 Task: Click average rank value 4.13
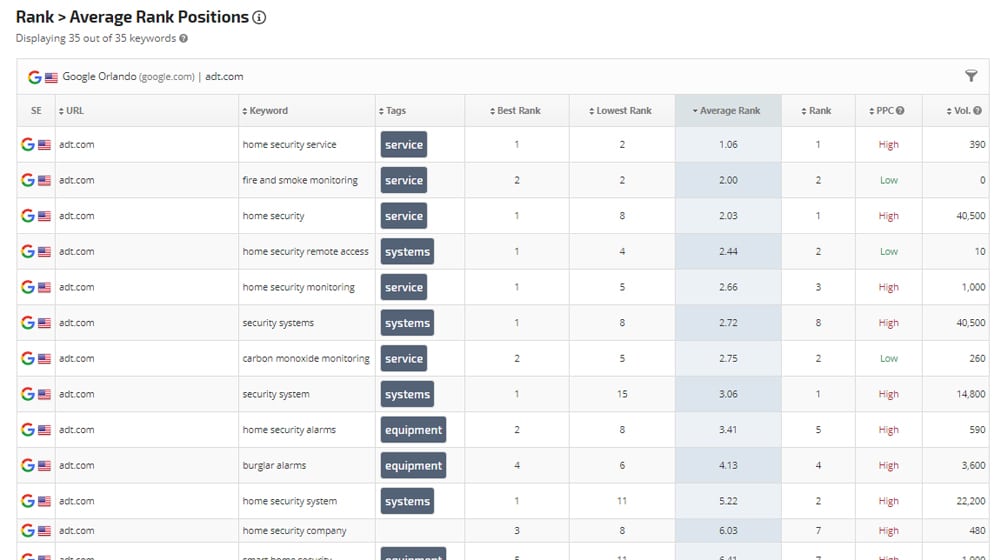point(728,466)
